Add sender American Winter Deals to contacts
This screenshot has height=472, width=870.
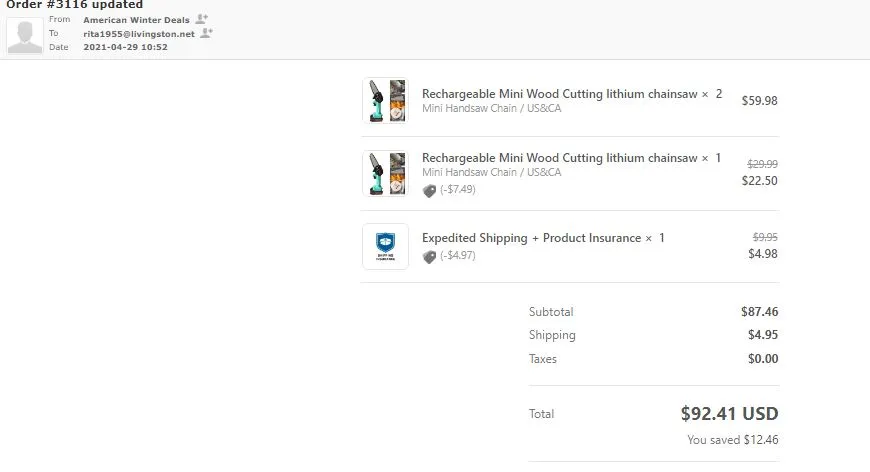[x=202, y=19]
